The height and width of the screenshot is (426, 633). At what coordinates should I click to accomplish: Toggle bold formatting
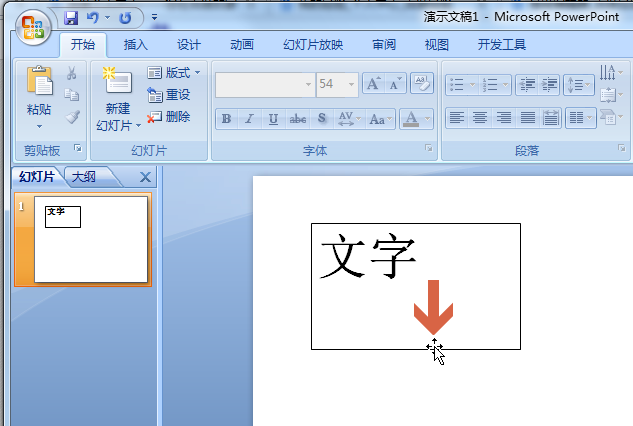coord(226,119)
